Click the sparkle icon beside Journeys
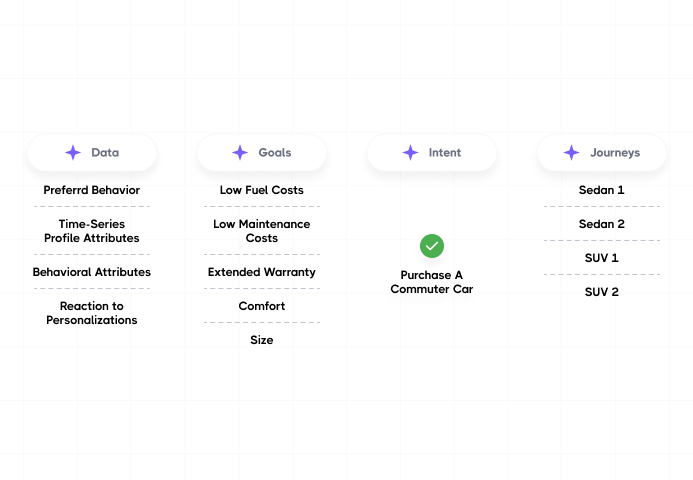The width and height of the screenshot is (693, 480). 571,153
